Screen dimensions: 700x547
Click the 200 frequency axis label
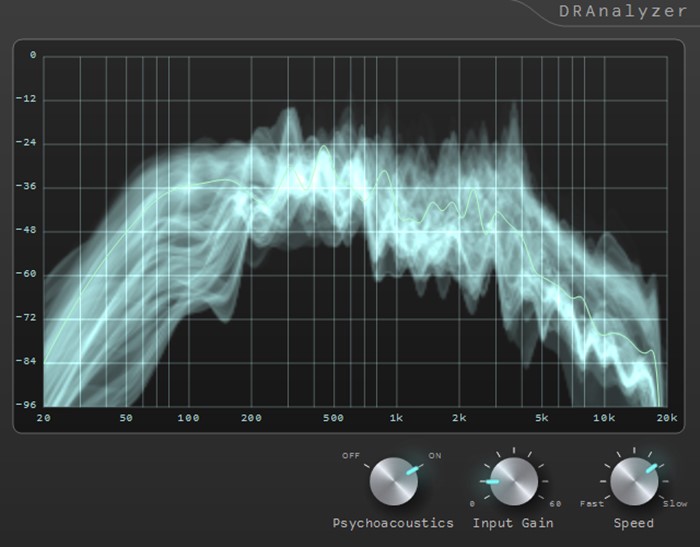[251, 418]
